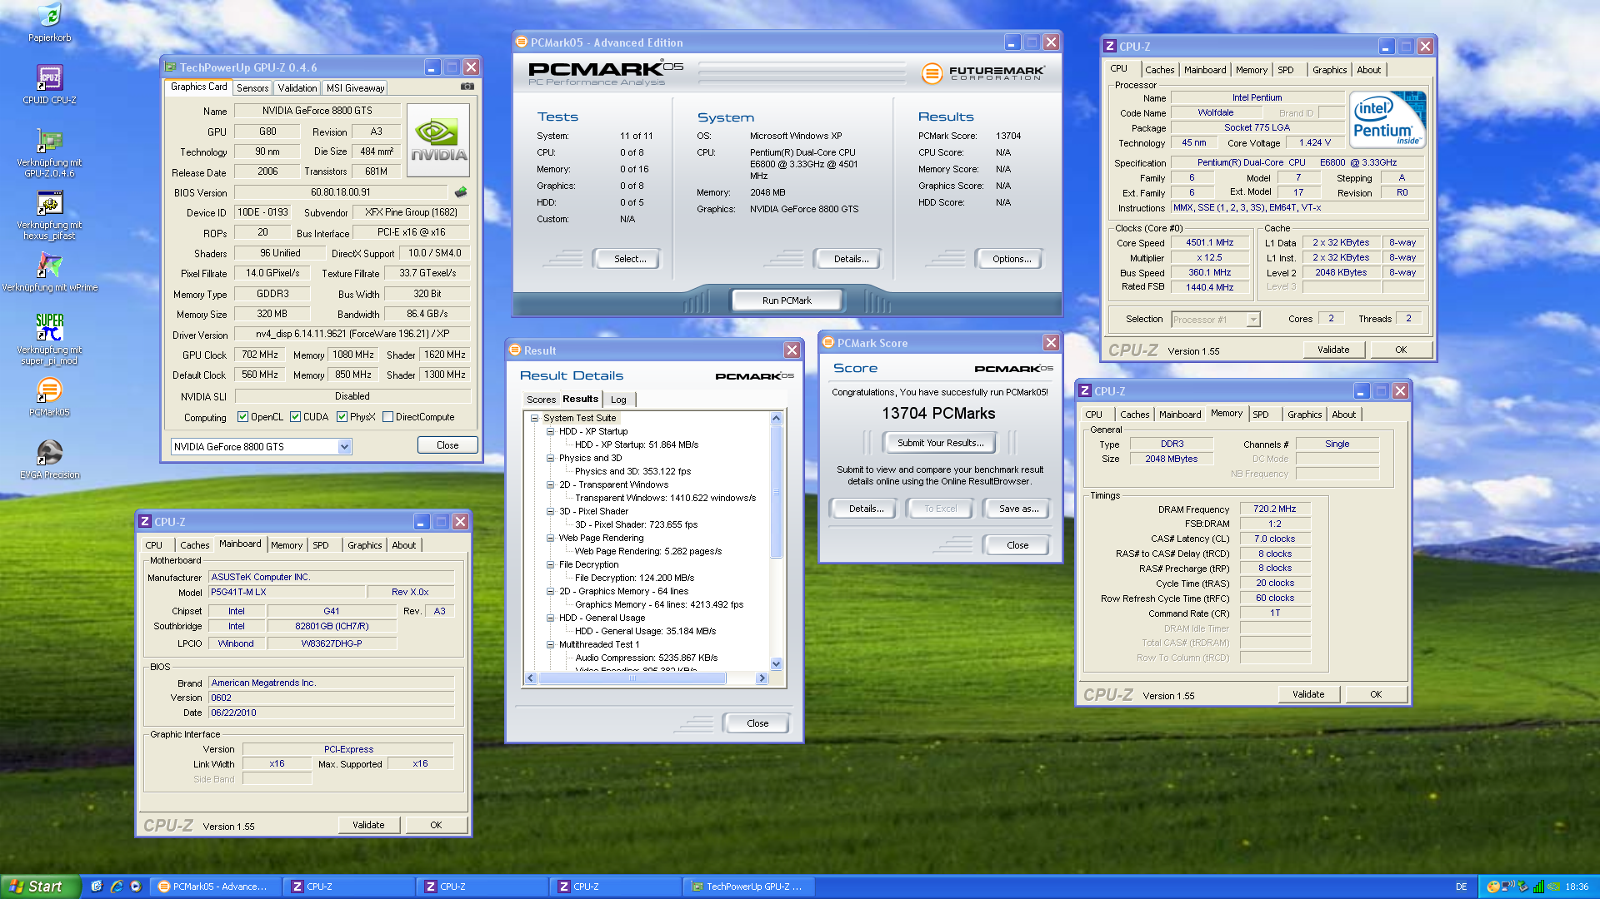Click the Intel Pentium inside logo in CPU-Z
The image size is (1600, 899).
click(1388, 119)
